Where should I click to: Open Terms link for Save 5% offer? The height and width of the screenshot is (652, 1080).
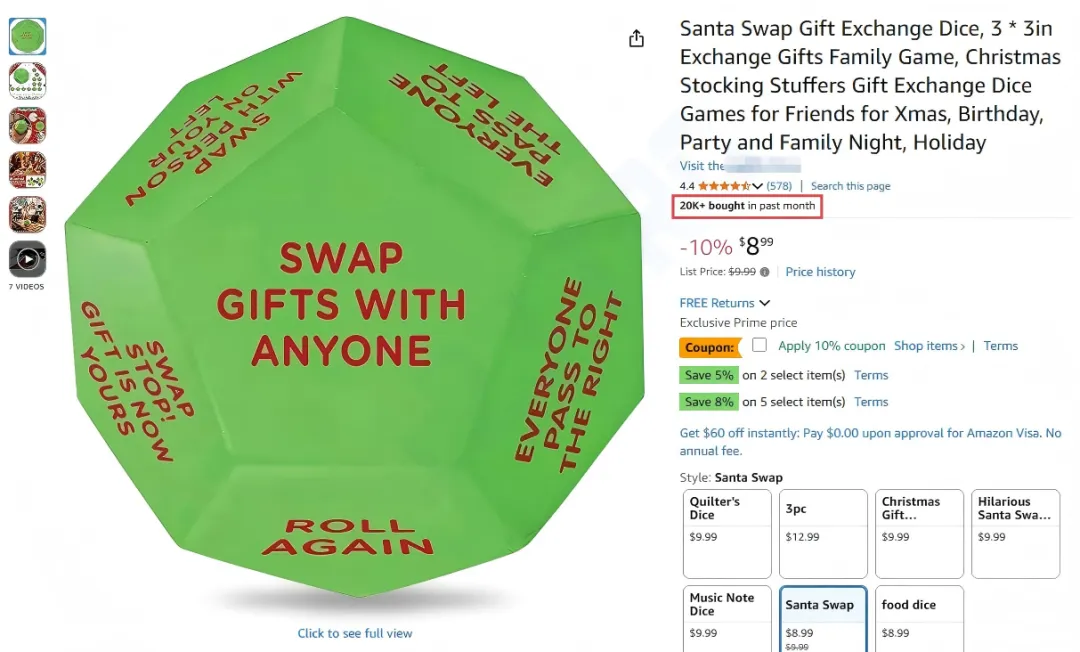pyautogui.click(x=871, y=375)
